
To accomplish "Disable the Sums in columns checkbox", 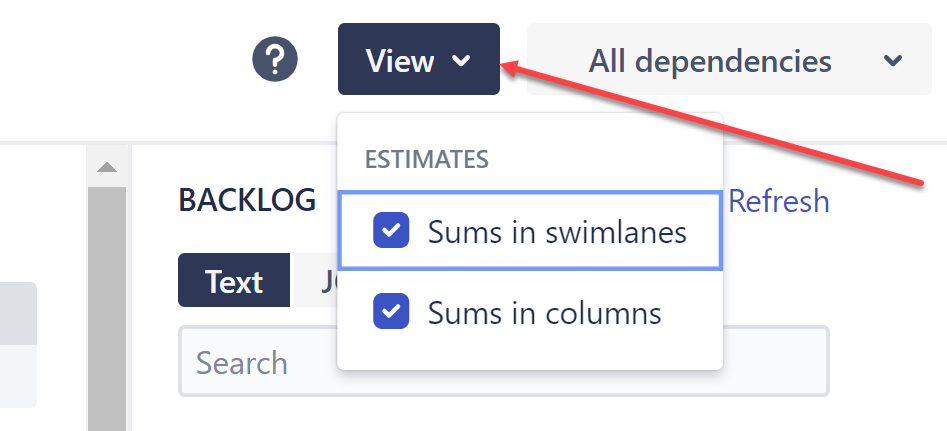I will pyautogui.click(x=391, y=312).
